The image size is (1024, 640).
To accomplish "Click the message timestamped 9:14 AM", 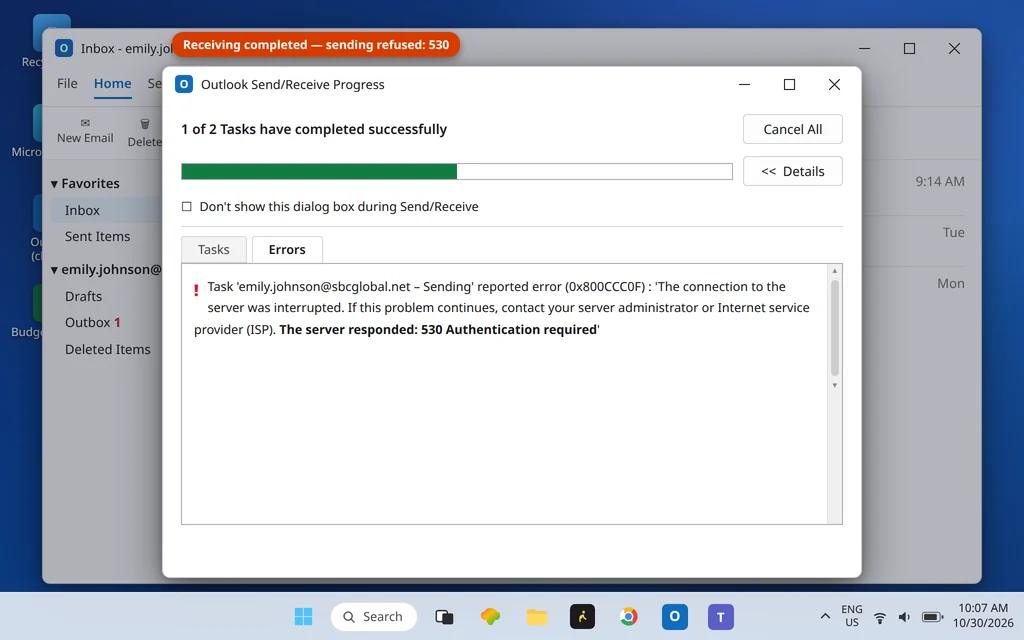I will click(x=940, y=182).
